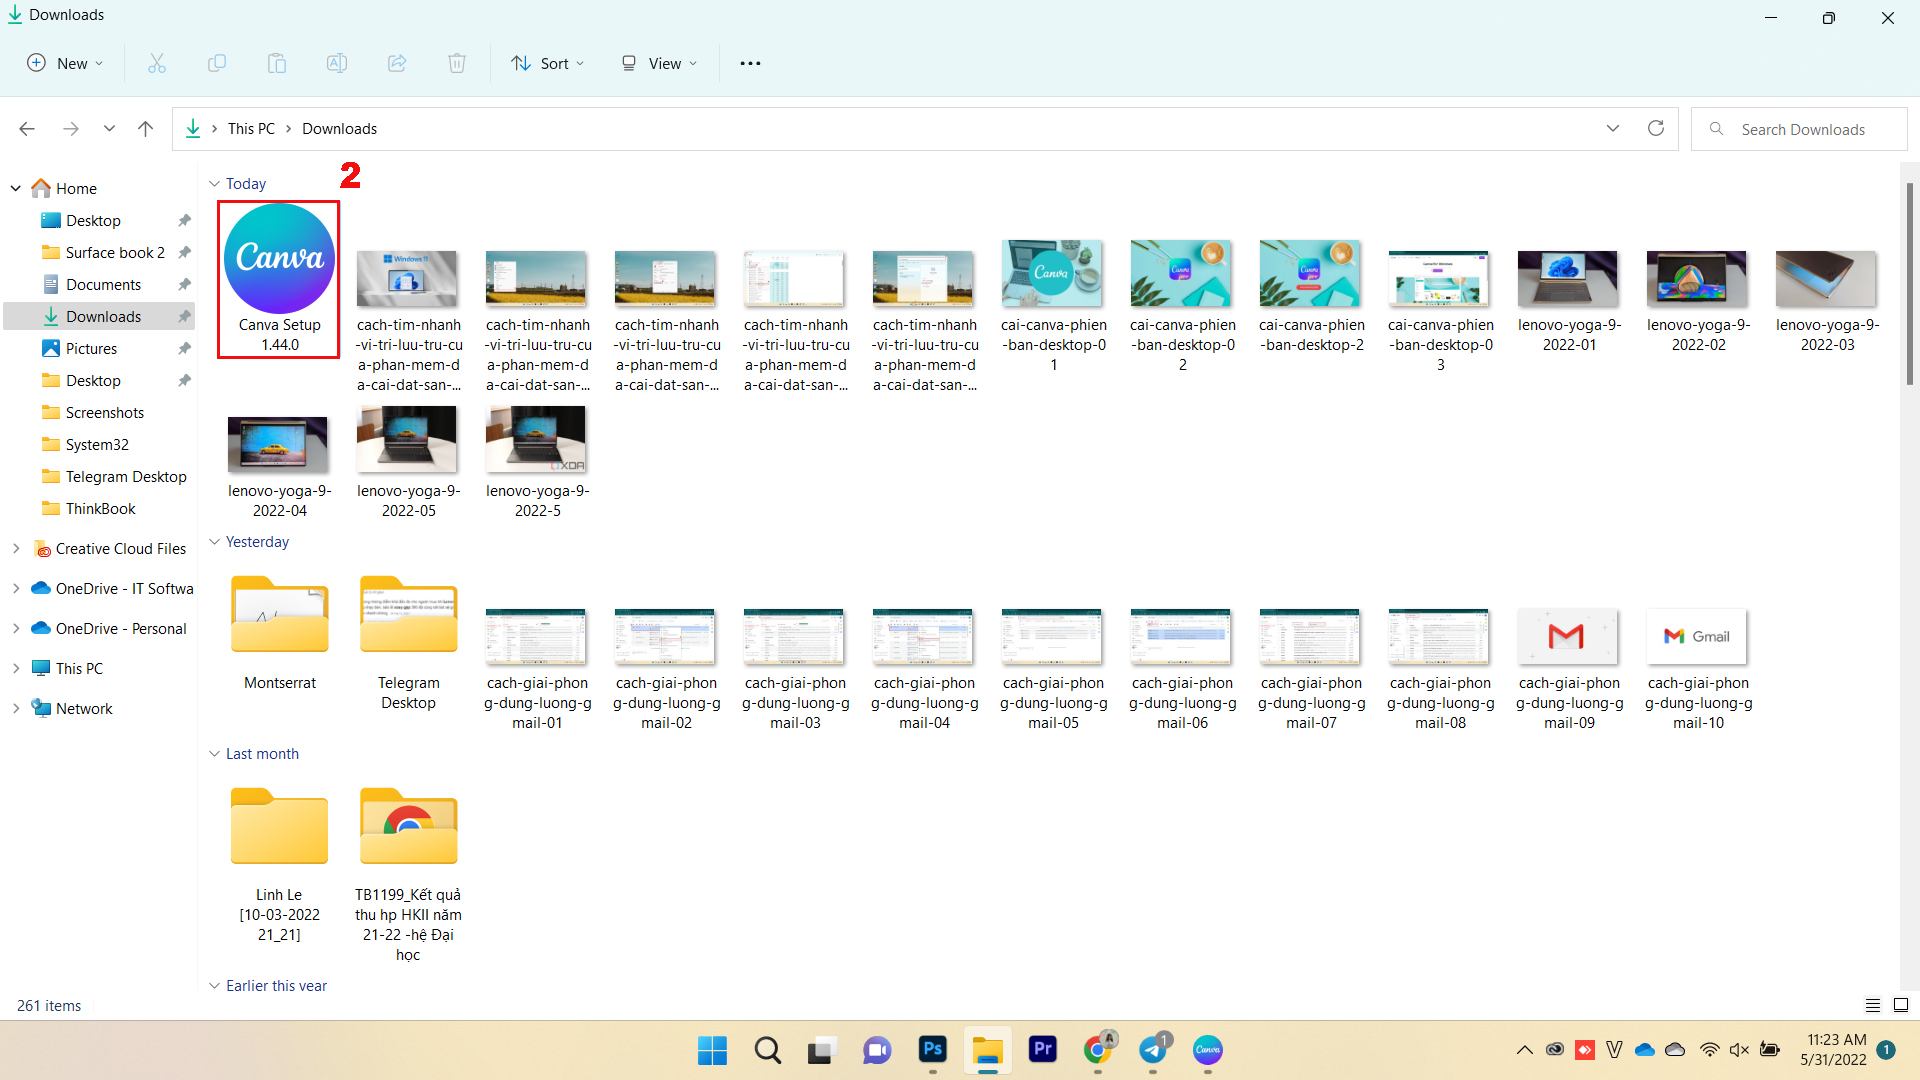
Task: Open Canva from the taskbar
Action: [1208, 1049]
